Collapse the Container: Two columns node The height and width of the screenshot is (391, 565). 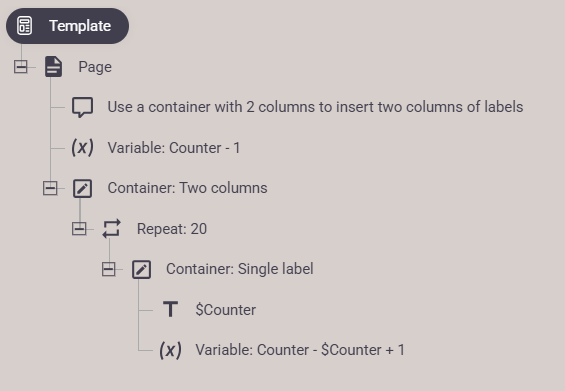point(50,188)
